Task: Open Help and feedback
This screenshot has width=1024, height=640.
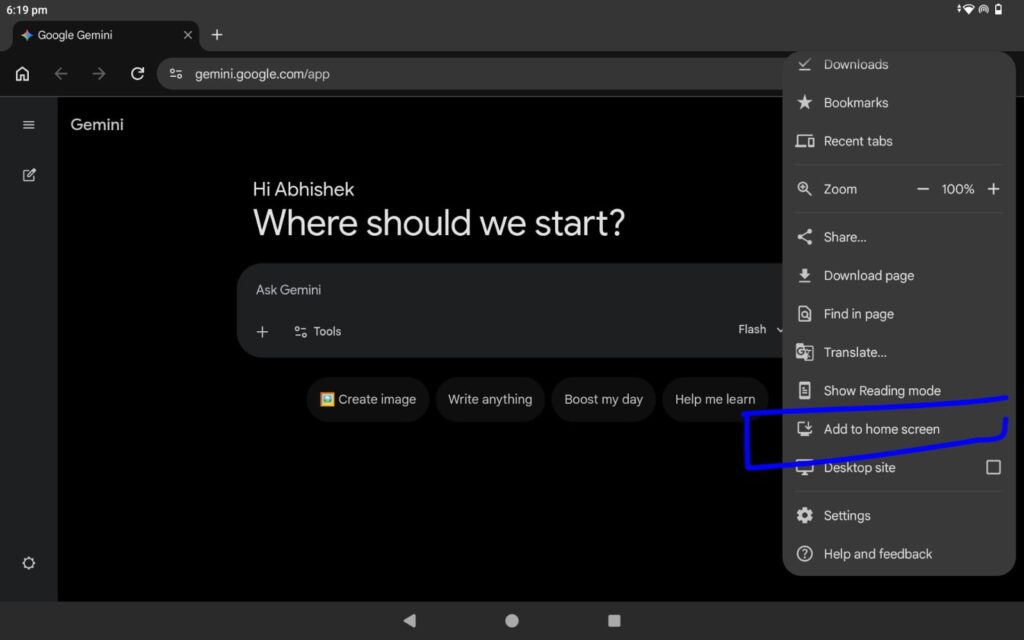Action: point(899,554)
